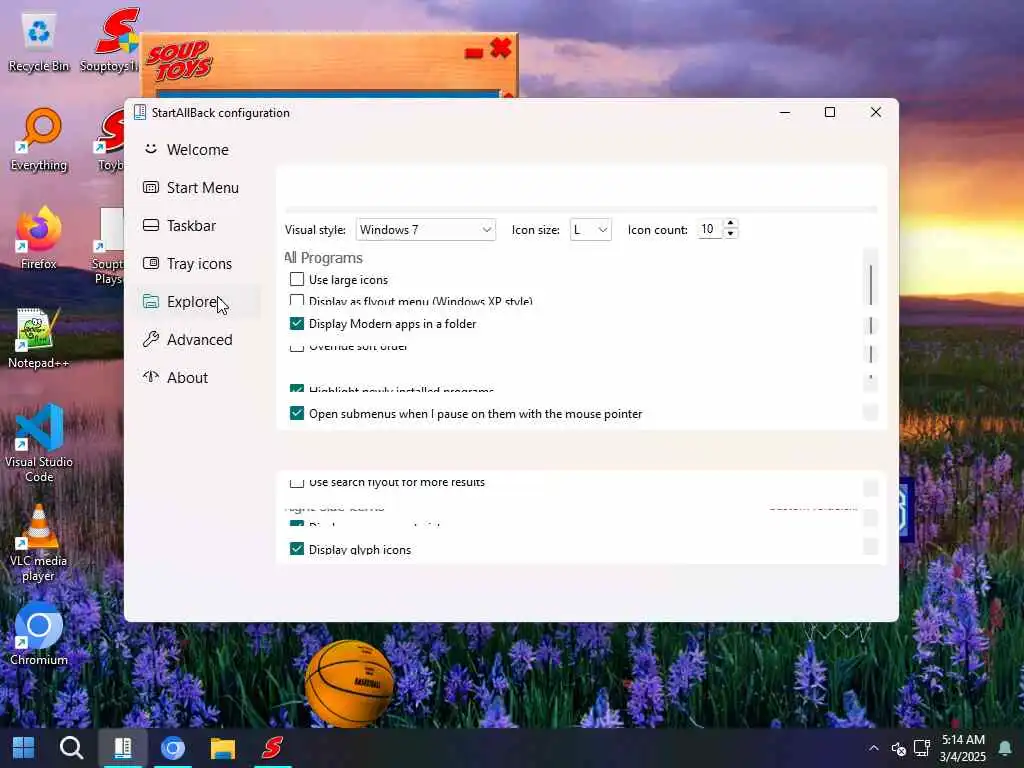1024x768 pixels.
Task: Open the Tray icons page
Action: click(x=199, y=263)
